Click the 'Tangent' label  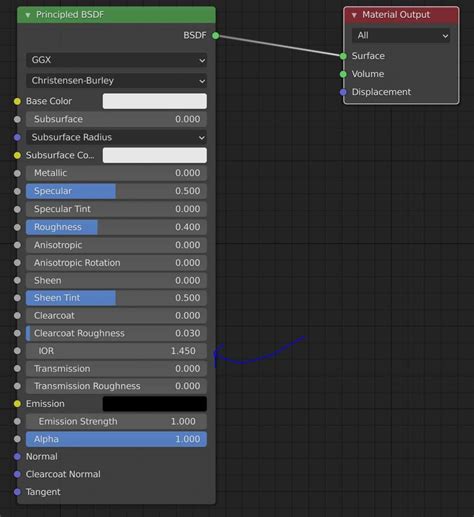[43, 492]
